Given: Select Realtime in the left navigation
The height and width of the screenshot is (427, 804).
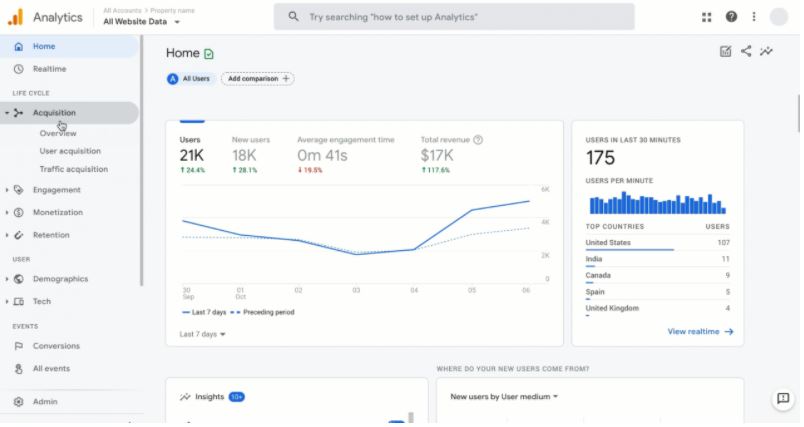Looking at the screenshot, I should tap(49, 69).
